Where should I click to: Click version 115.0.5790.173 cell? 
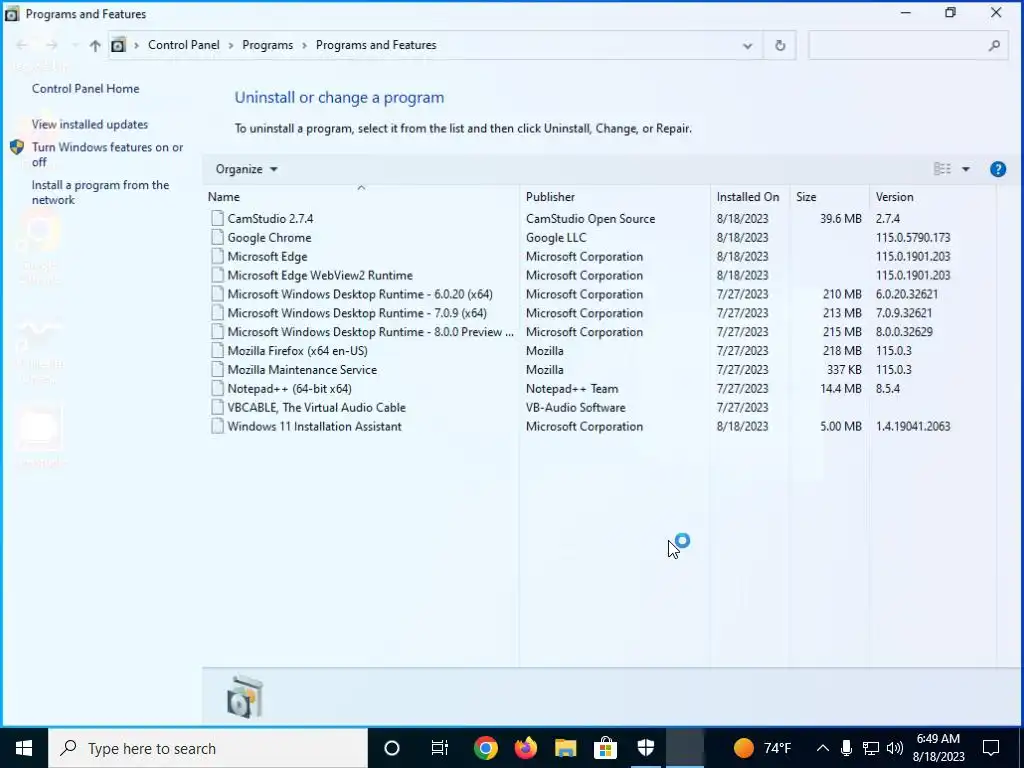[x=912, y=238]
